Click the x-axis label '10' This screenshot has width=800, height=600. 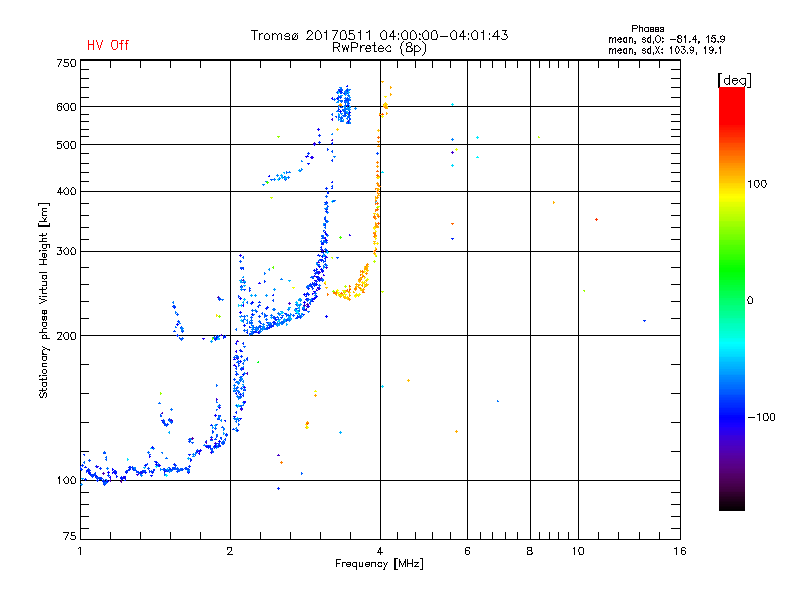(578, 551)
